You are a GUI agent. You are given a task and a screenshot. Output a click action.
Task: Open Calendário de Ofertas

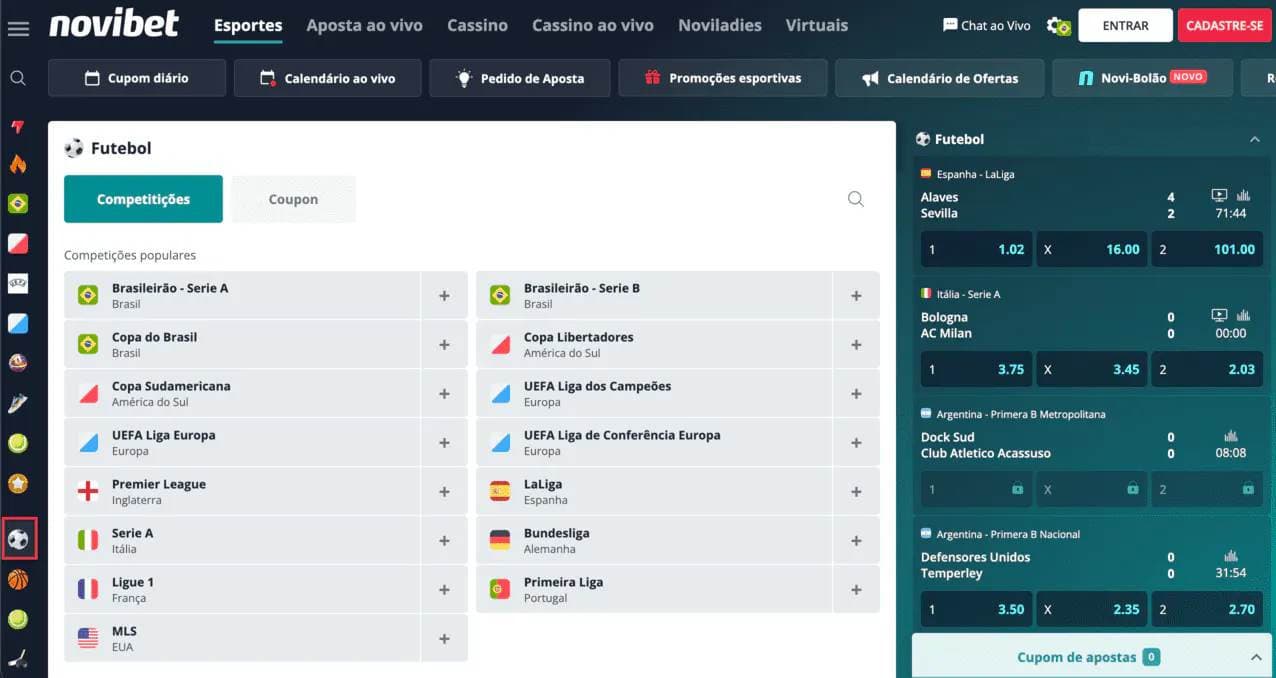pos(940,78)
